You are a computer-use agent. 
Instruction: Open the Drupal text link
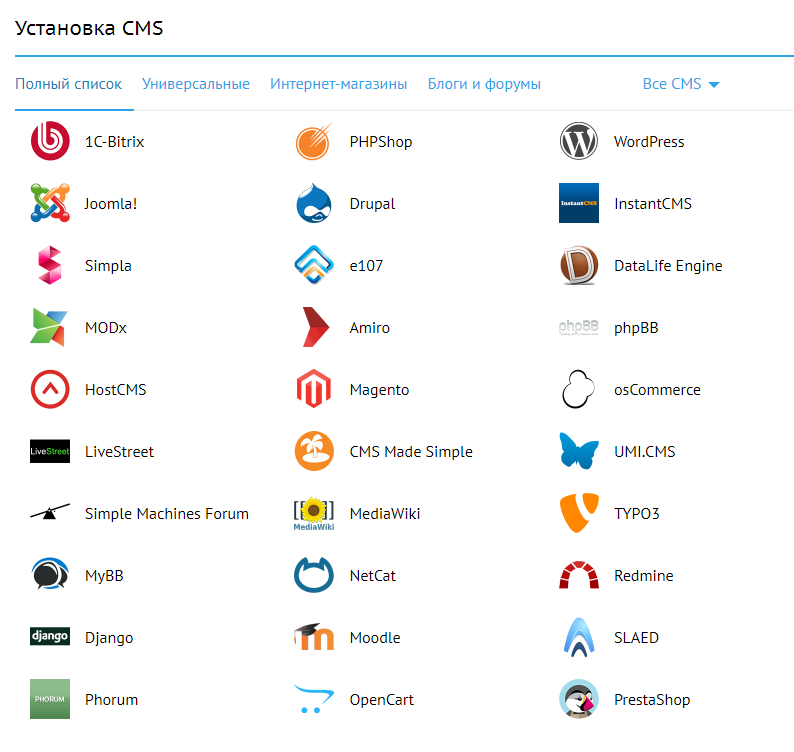coord(372,204)
